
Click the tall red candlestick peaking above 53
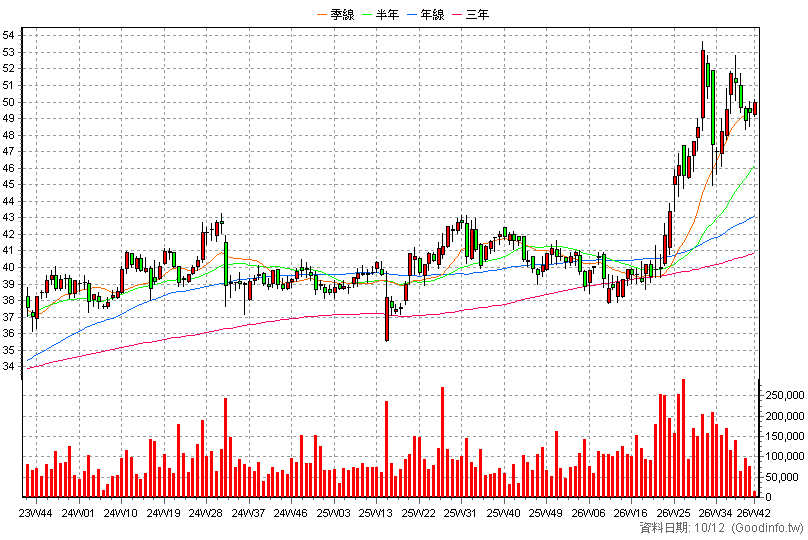point(703,84)
